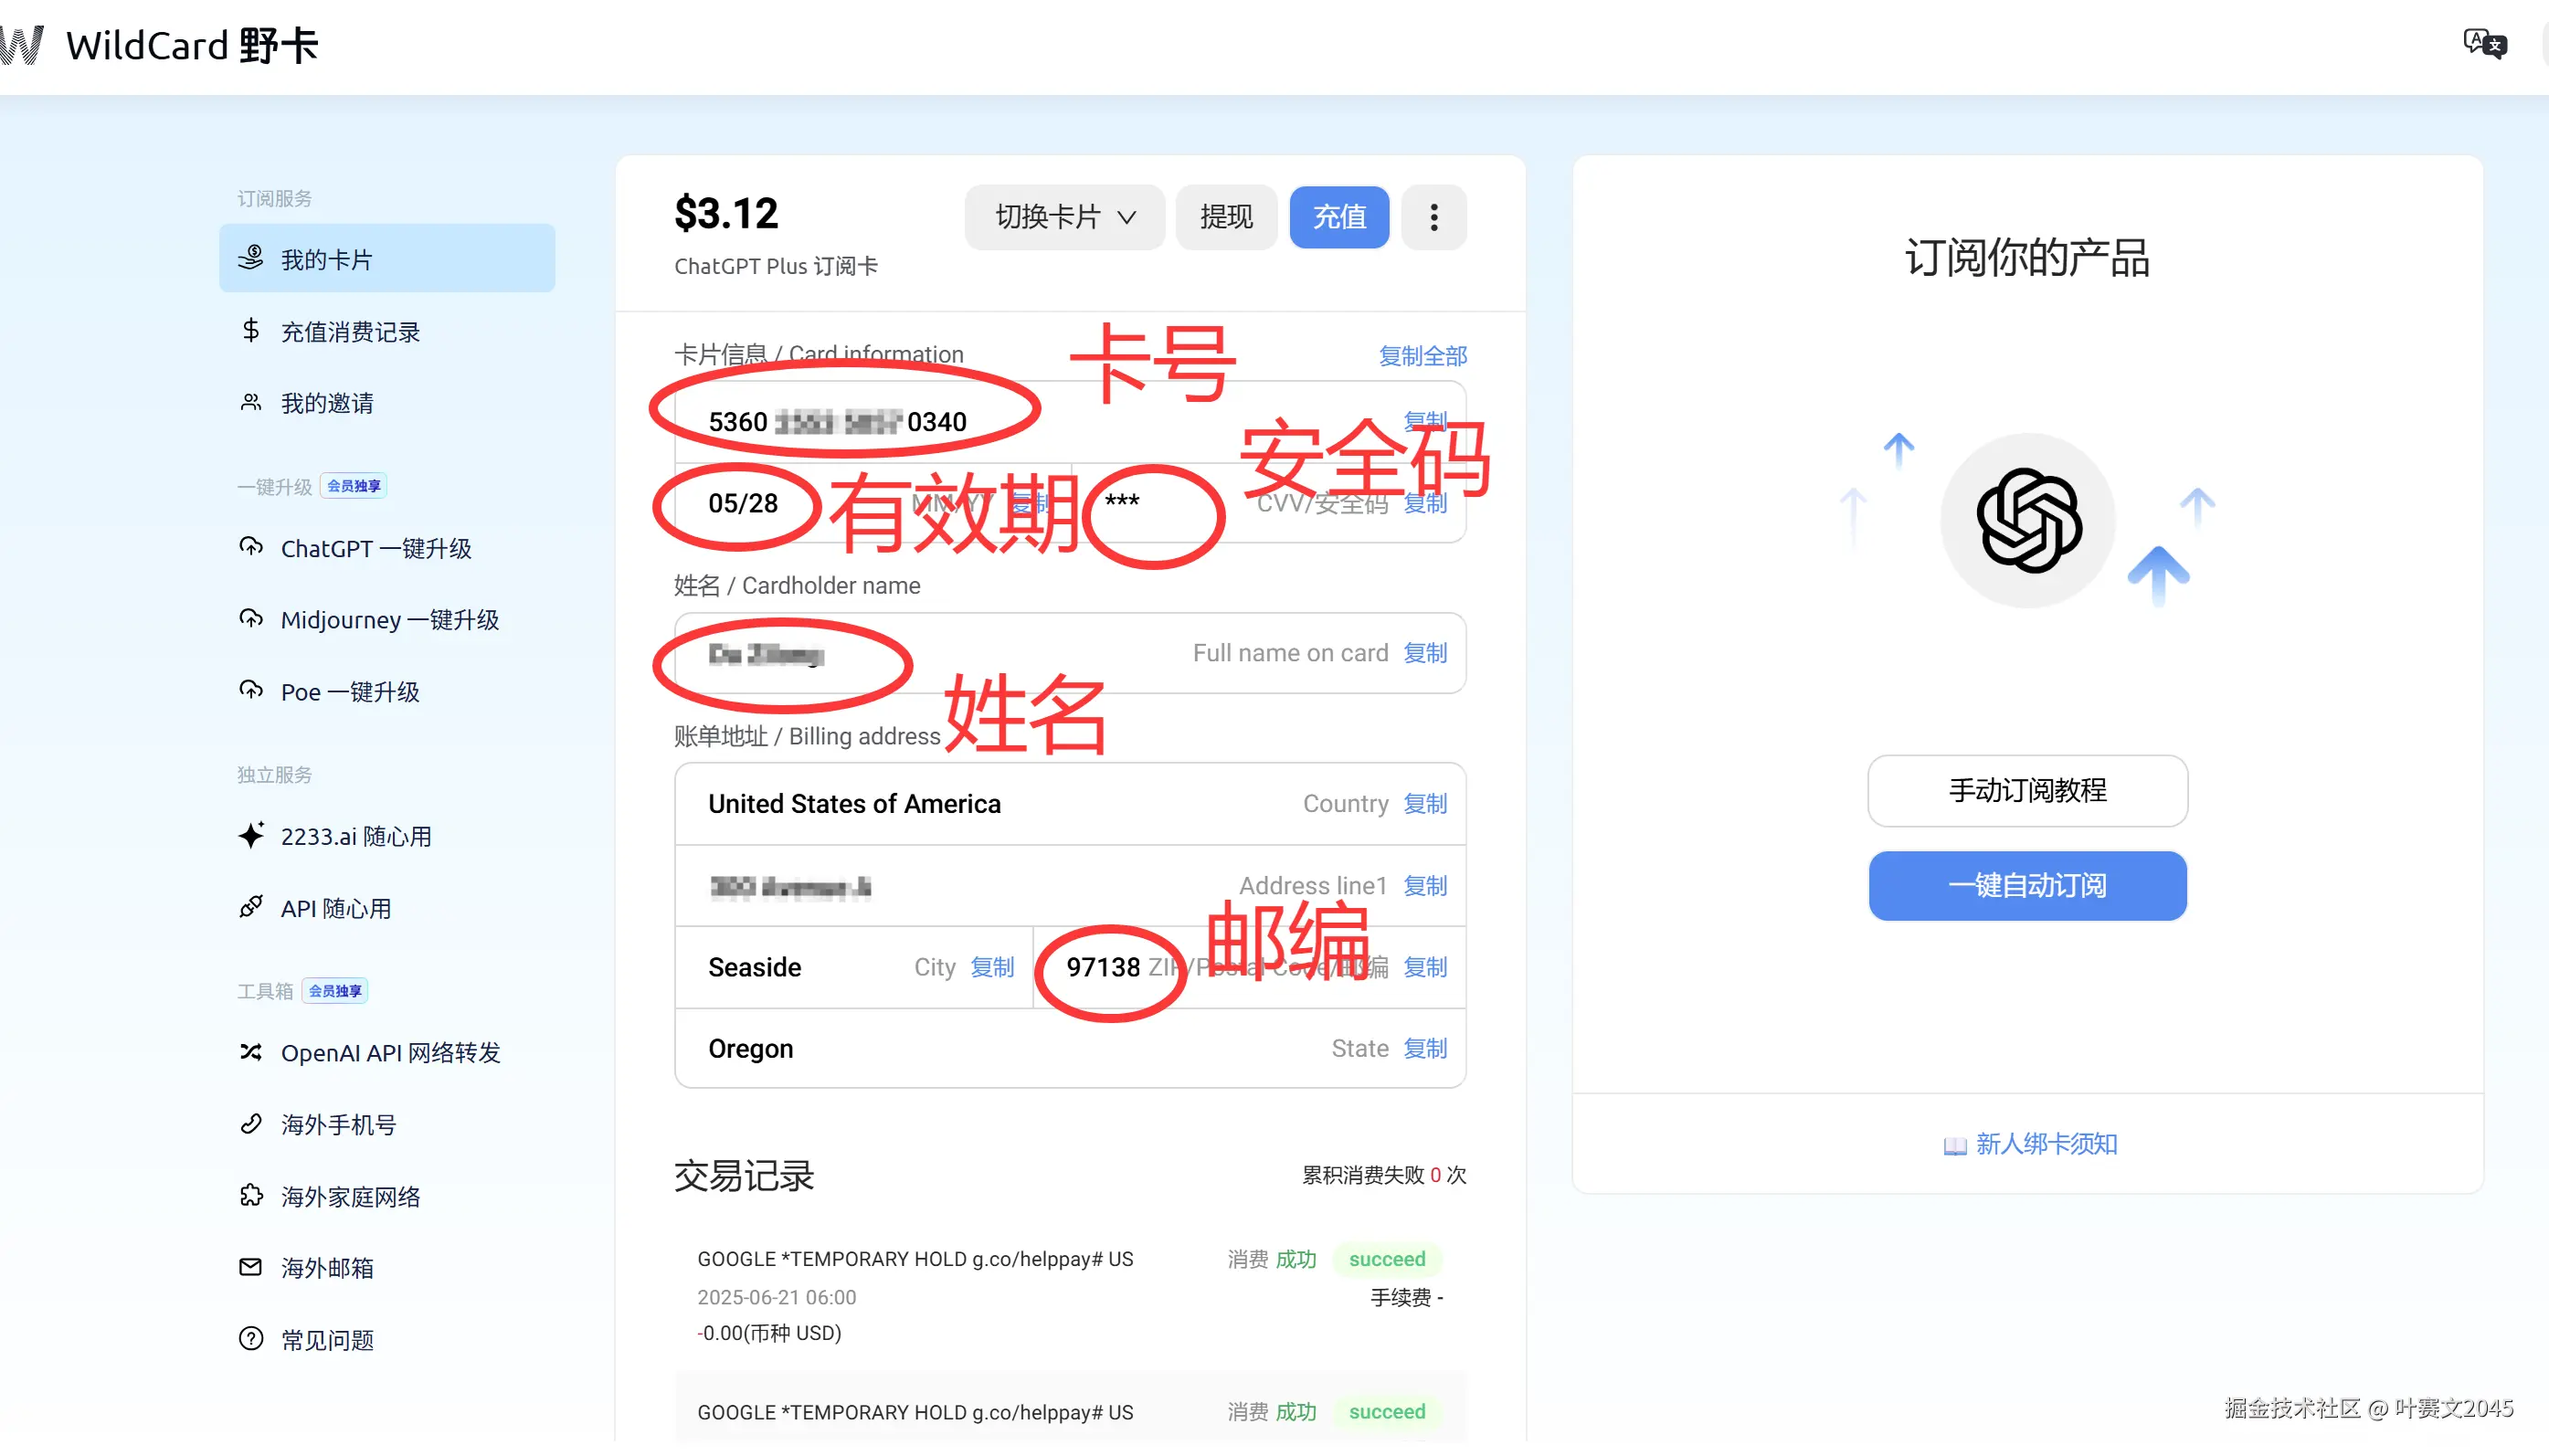Click the blue 充值 button
2549x1456 pixels.
(x=1338, y=217)
